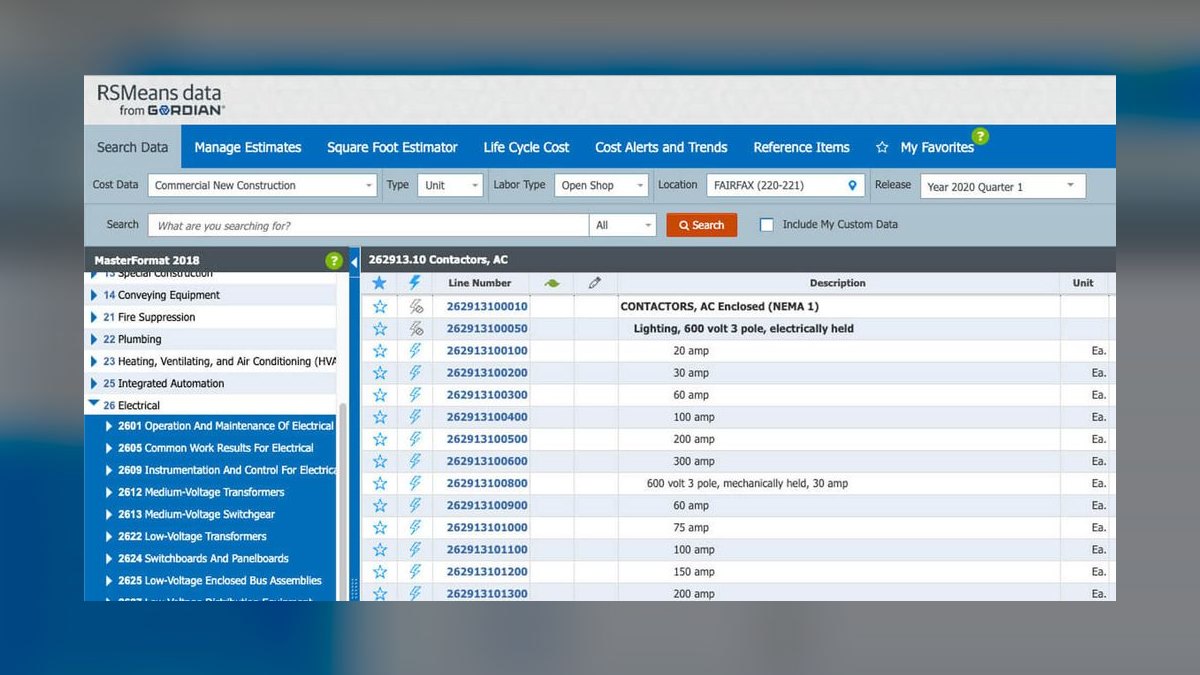Click the lightning bolt column header icon
1200x675 pixels.
pyautogui.click(x=416, y=283)
